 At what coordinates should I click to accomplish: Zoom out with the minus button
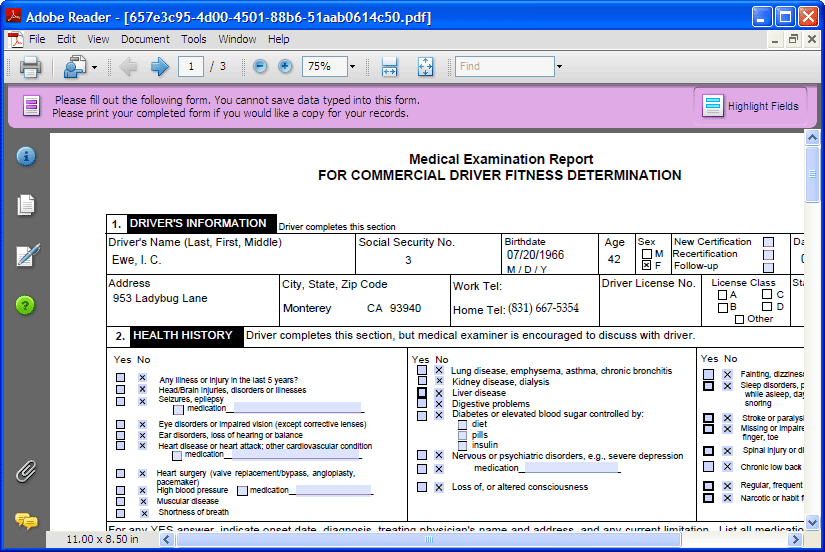tap(260, 66)
